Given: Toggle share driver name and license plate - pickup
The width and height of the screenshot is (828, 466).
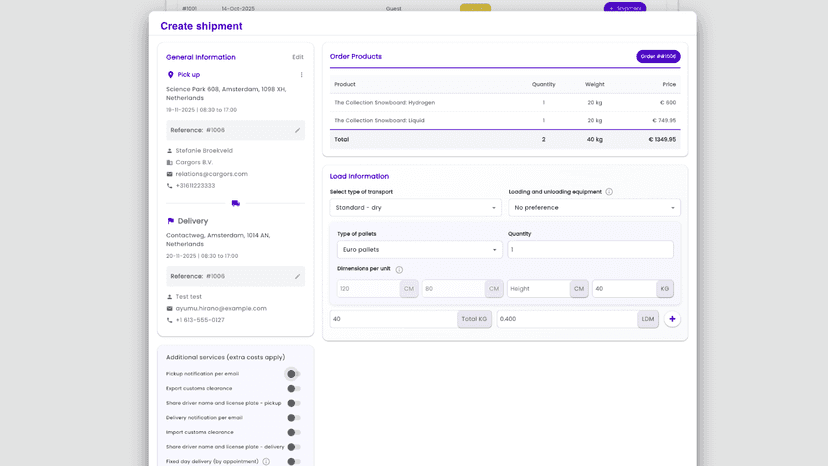Looking at the screenshot, I should [293, 403].
